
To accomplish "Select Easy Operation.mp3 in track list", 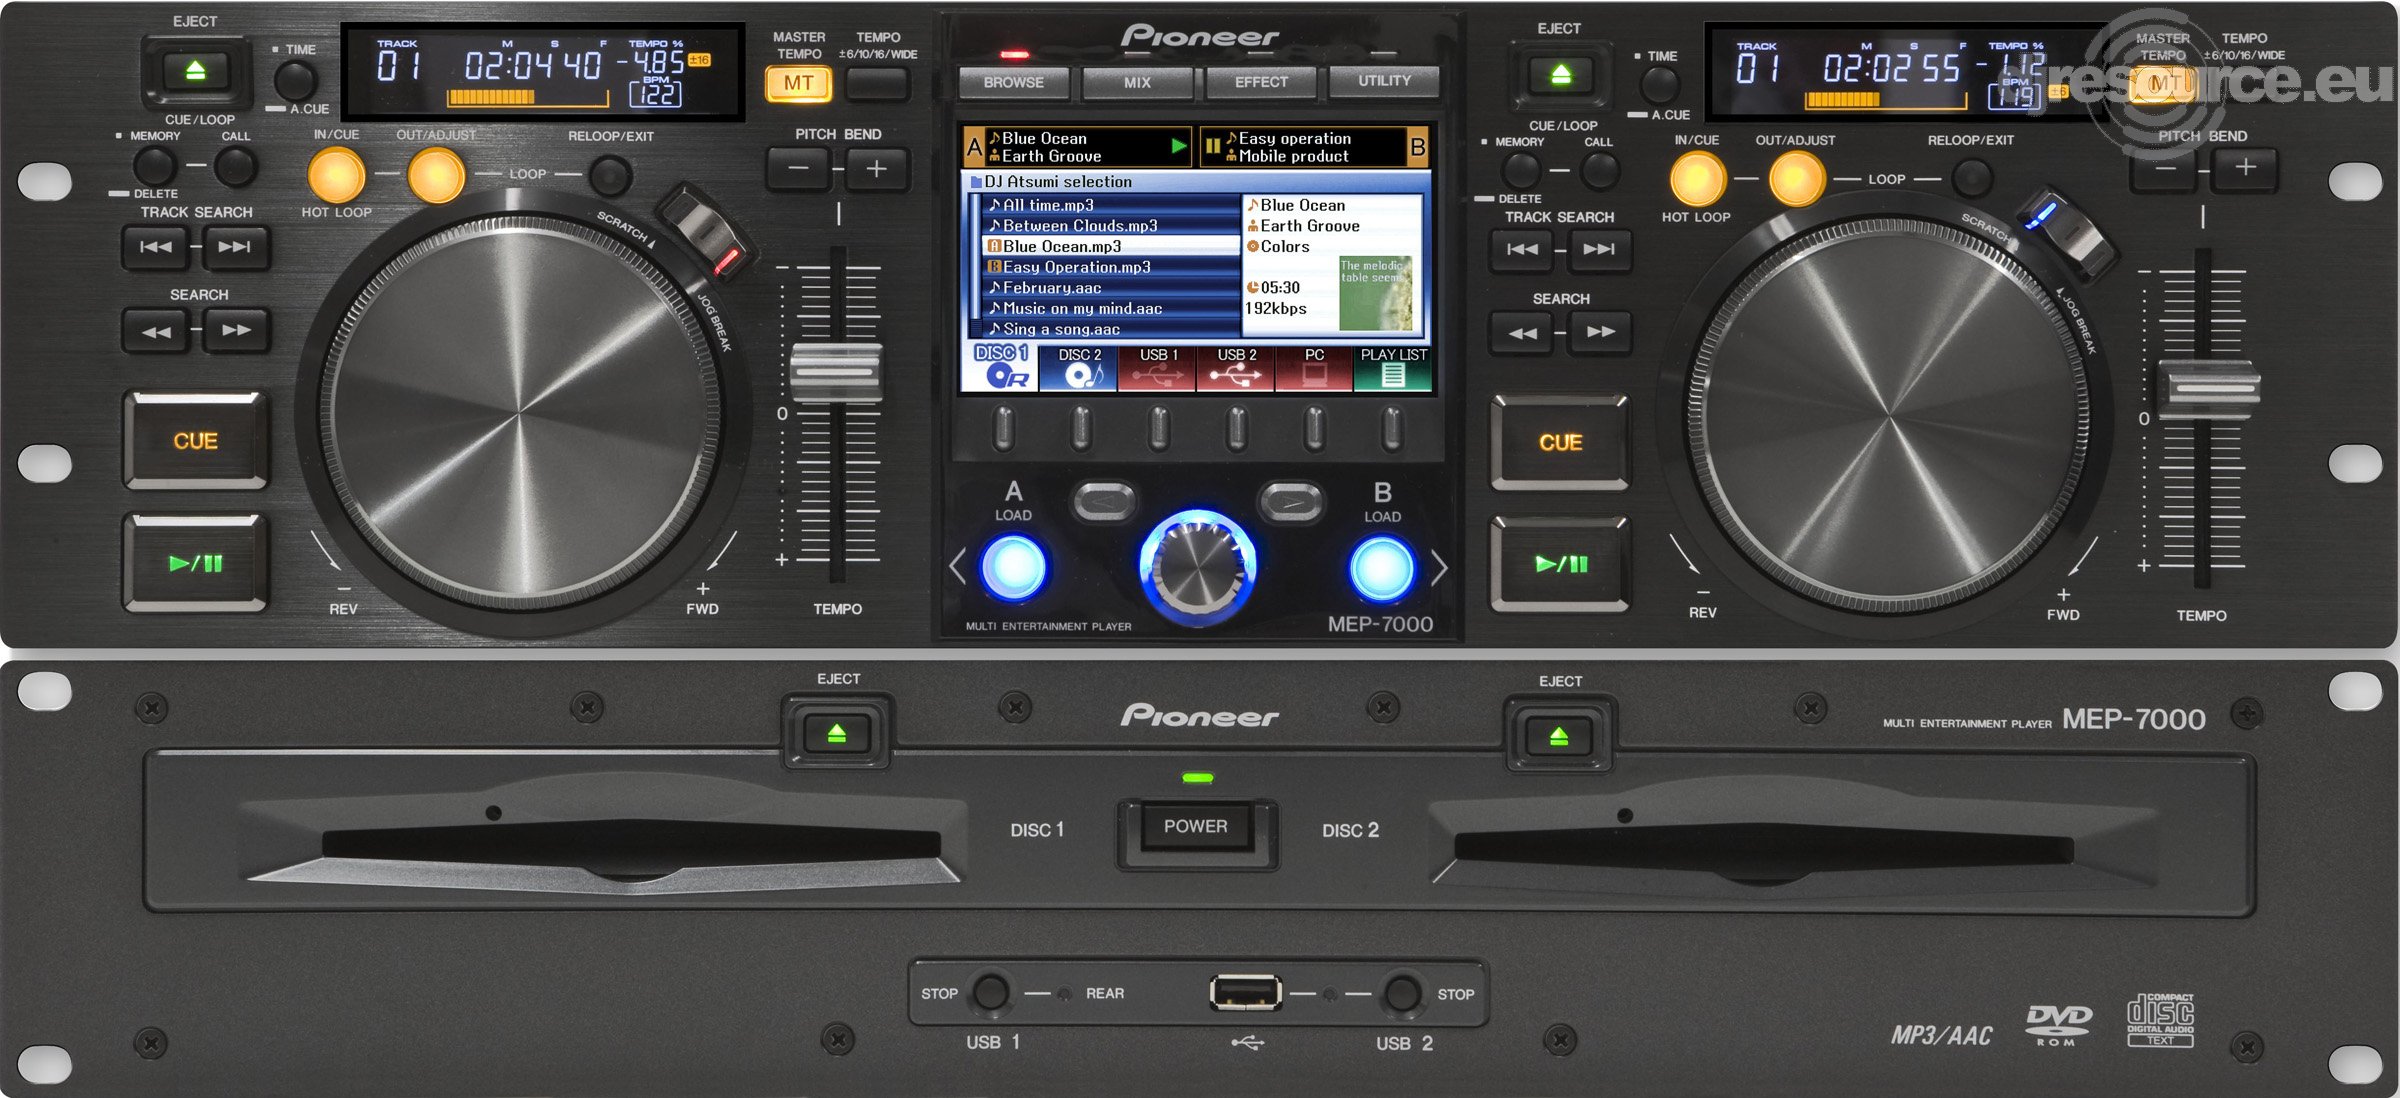I will tap(1111, 267).
